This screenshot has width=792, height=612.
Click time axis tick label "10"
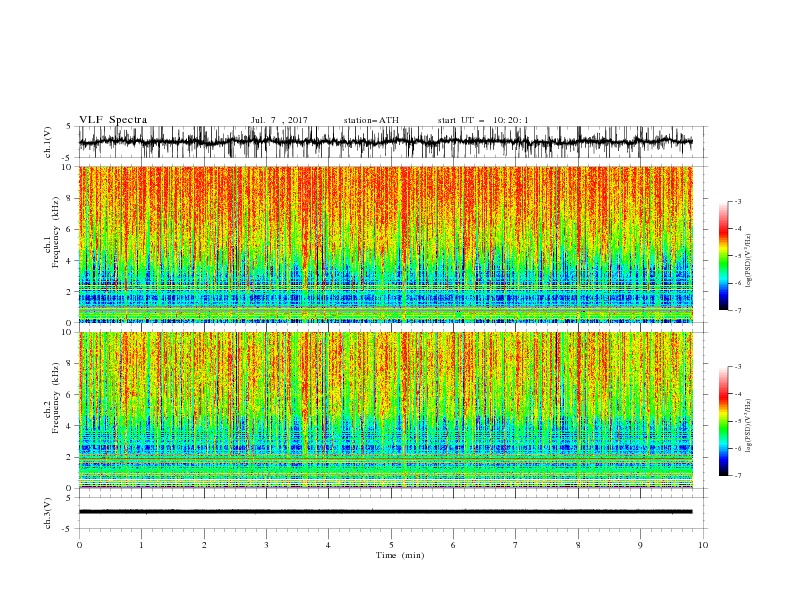(703, 545)
